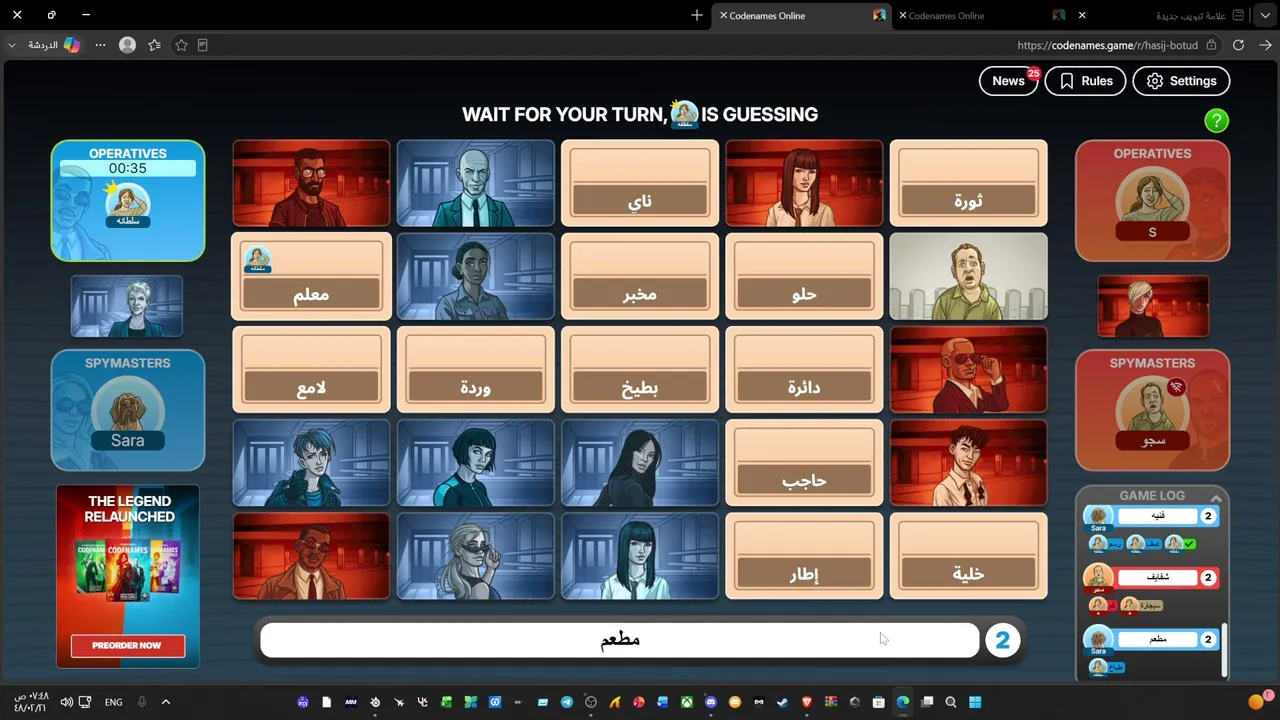Image resolution: width=1280 pixels, height=720 pixels.
Task: Tap the وردة word card
Action: point(475,370)
